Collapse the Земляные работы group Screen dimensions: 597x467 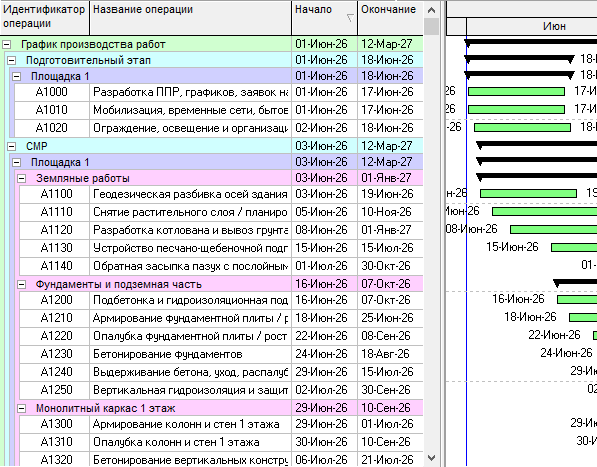[x=22, y=179]
